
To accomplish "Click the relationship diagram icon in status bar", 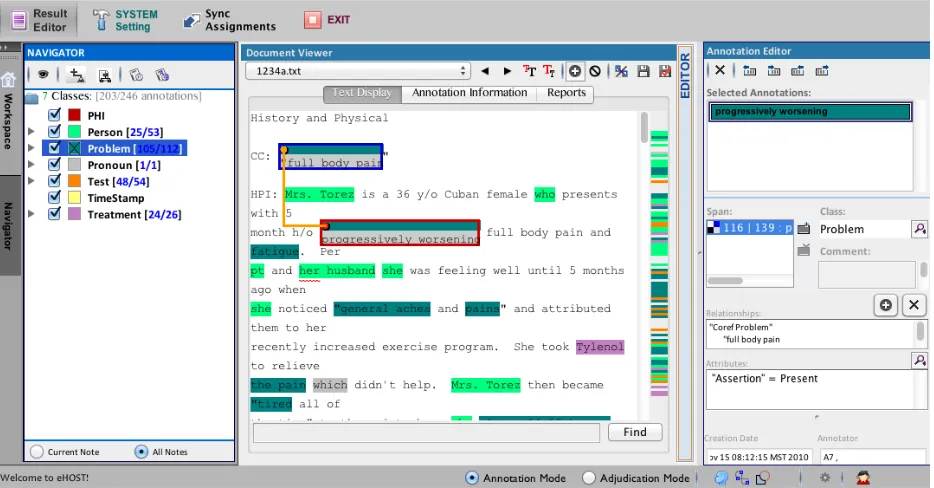I will (x=742, y=477).
